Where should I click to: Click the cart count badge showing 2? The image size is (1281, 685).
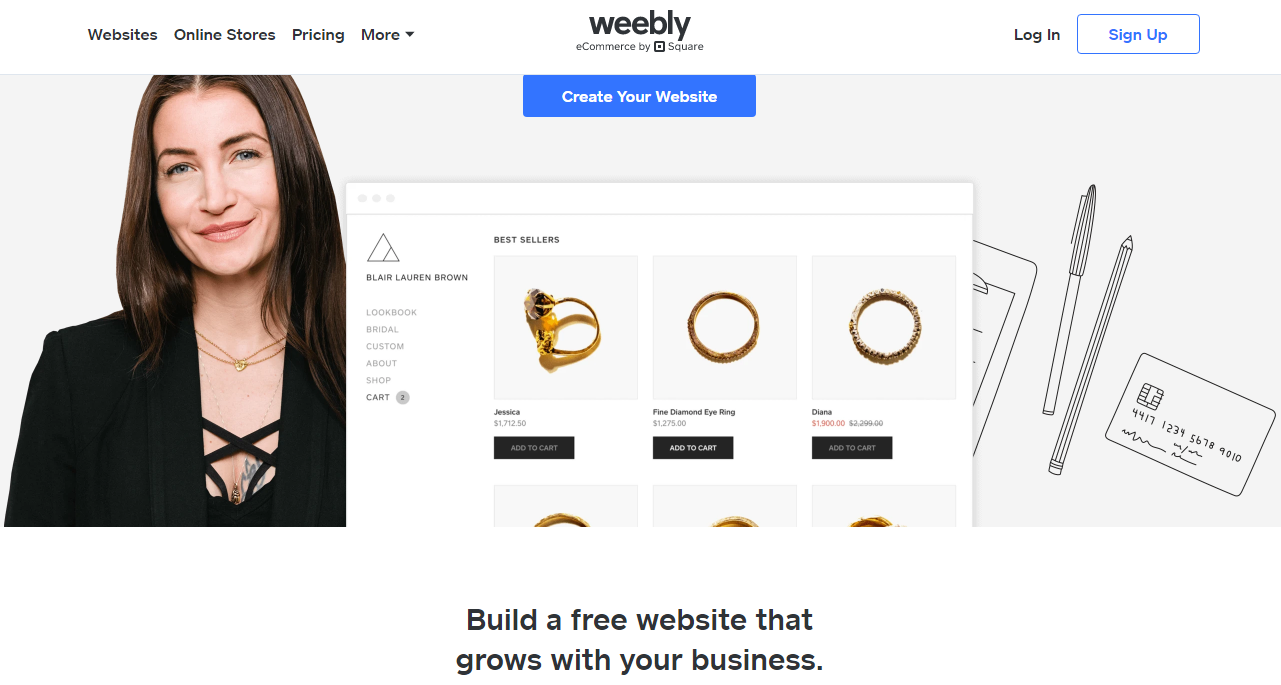pyautogui.click(x=403, y=398)
